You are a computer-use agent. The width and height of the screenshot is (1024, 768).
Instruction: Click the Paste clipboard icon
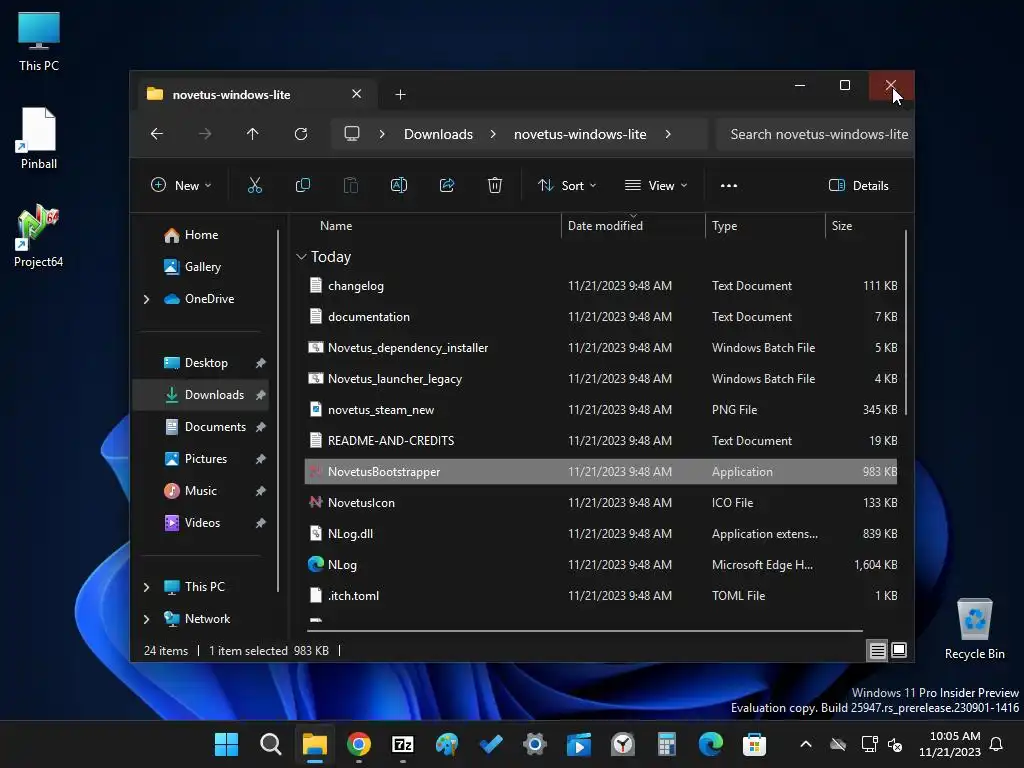(x=351, y=185)
